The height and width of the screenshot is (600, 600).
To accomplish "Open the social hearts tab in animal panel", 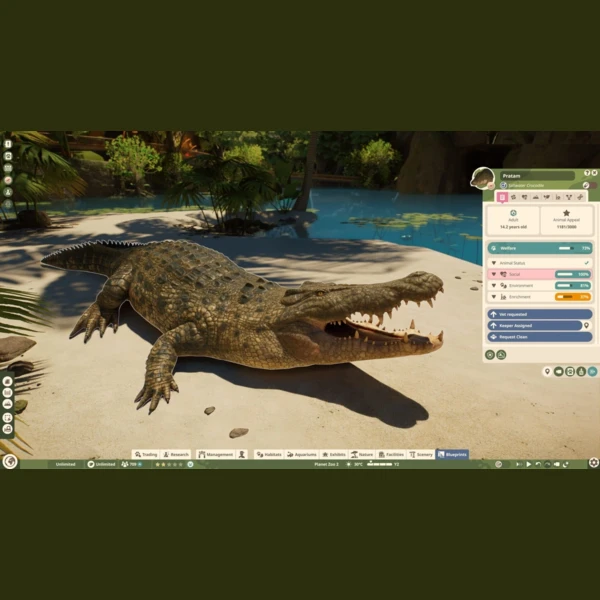I will coord(525,197).
